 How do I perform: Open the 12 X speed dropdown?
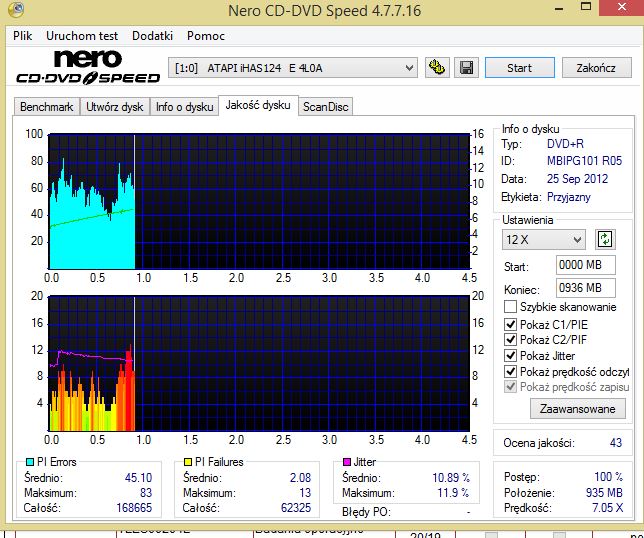(x=543, y=239)
